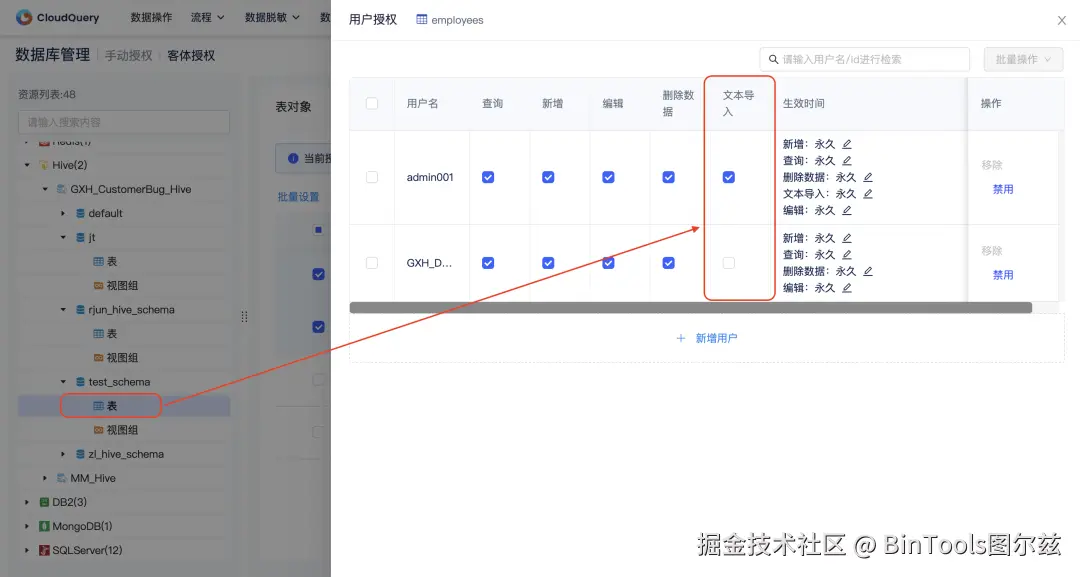Open the 批量操作 dropdown
This screenshot has width=1080, height=577.
[1023, 59]
